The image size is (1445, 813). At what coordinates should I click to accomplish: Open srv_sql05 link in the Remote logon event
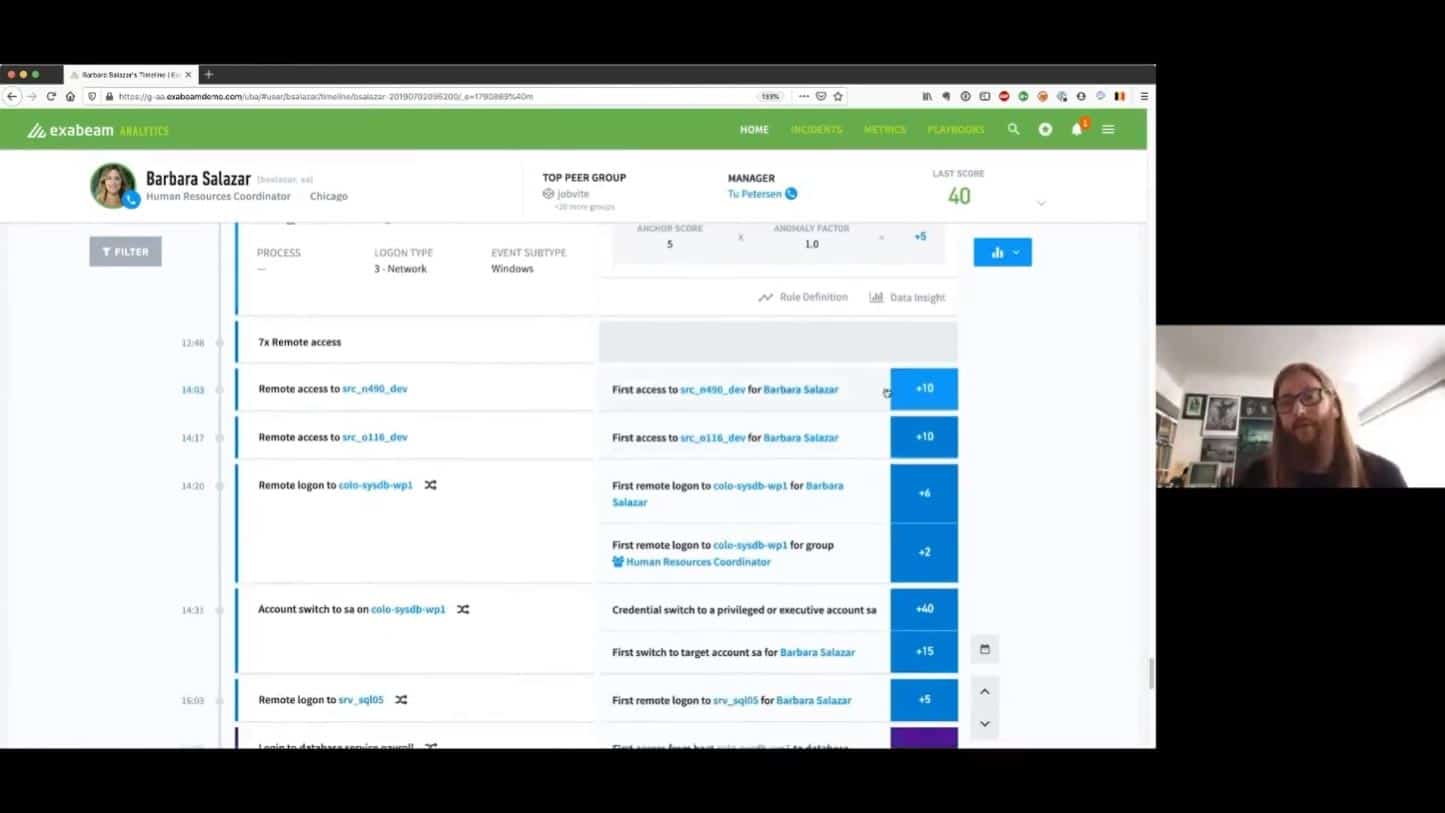361,700
